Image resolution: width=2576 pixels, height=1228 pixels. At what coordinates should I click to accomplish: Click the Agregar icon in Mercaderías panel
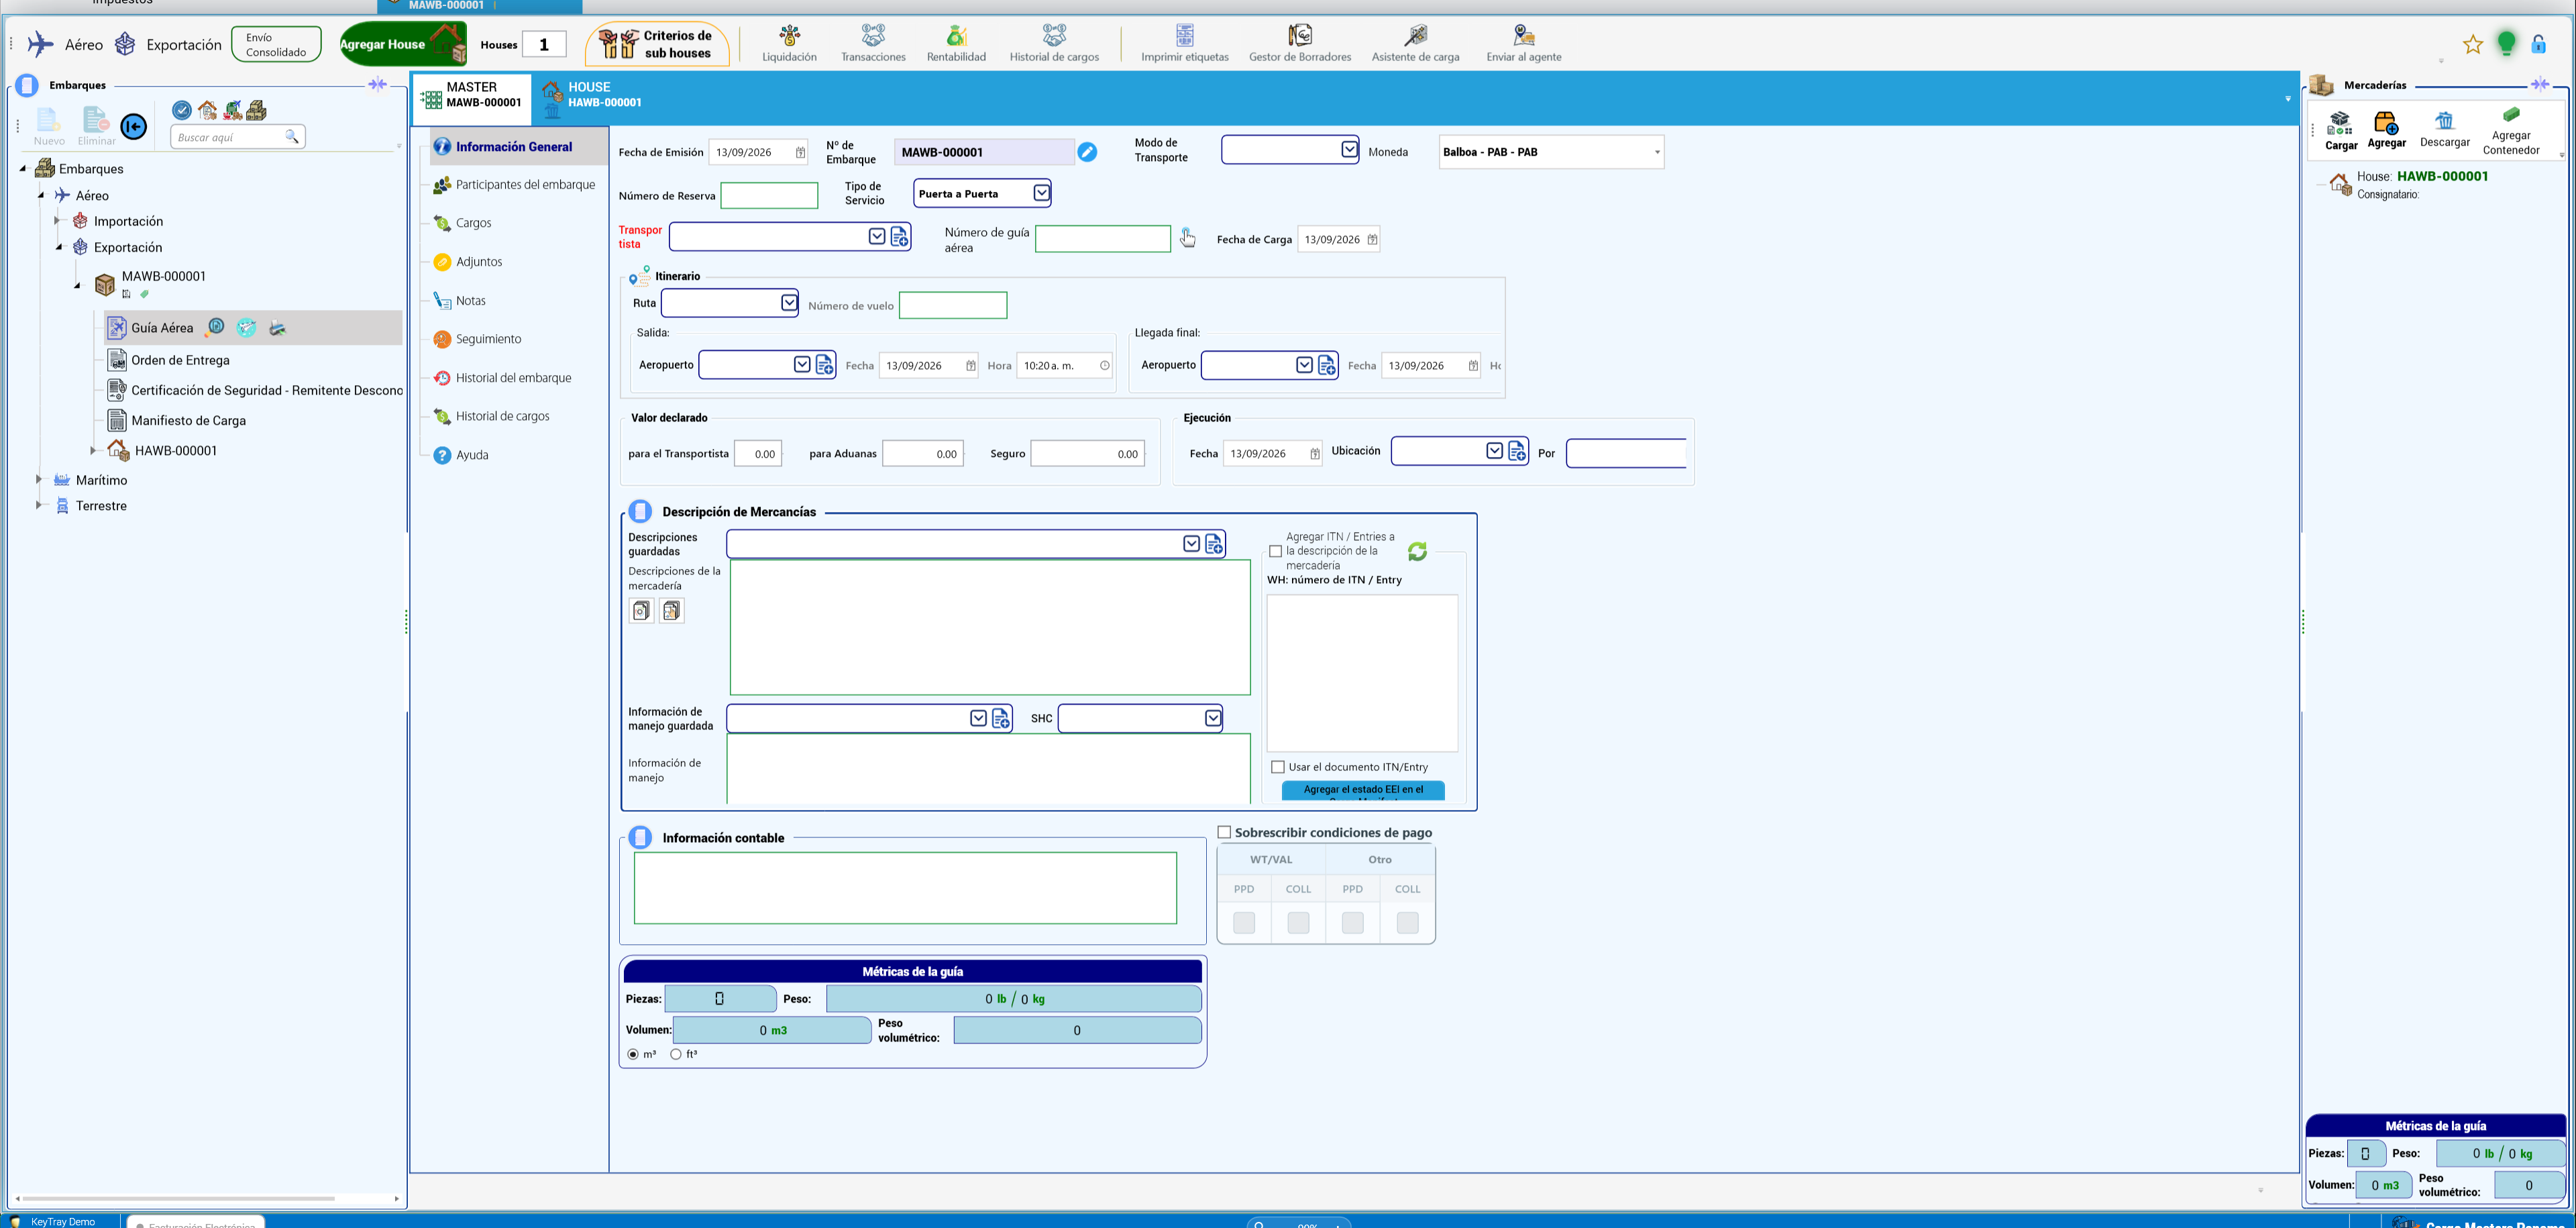point(2386,123)
